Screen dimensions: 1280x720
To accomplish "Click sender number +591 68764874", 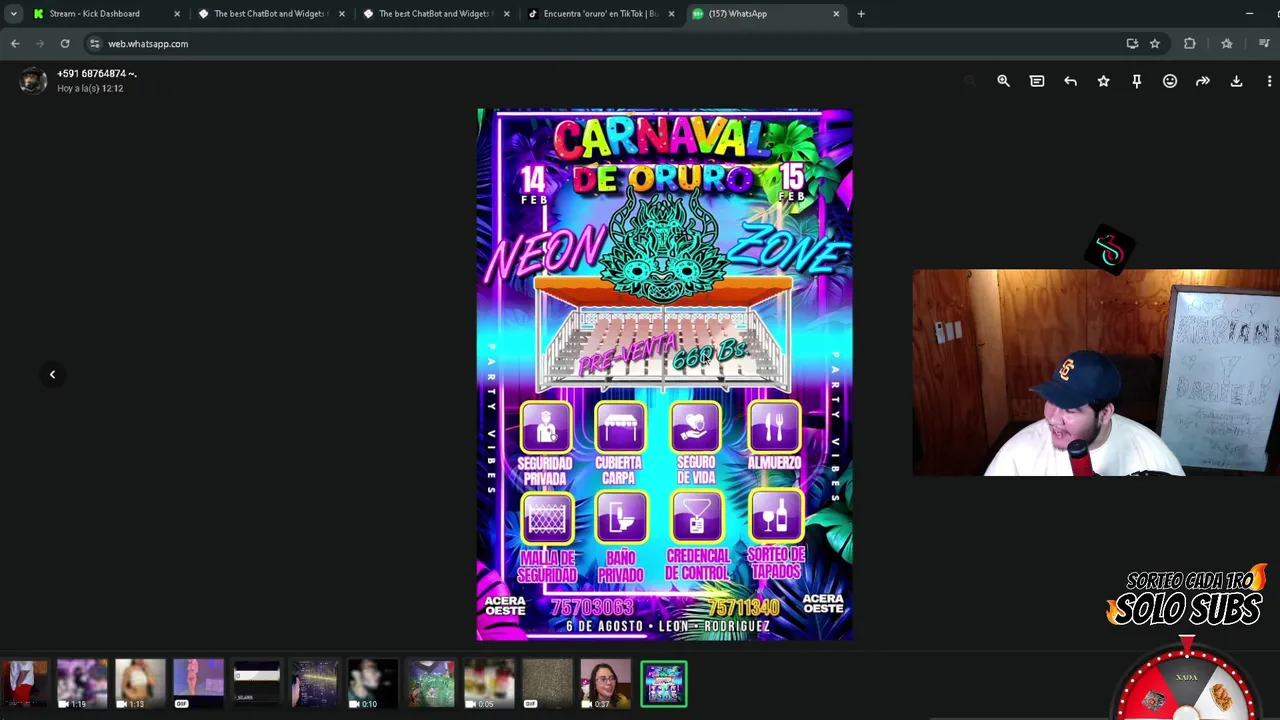I will click(97, 74).
